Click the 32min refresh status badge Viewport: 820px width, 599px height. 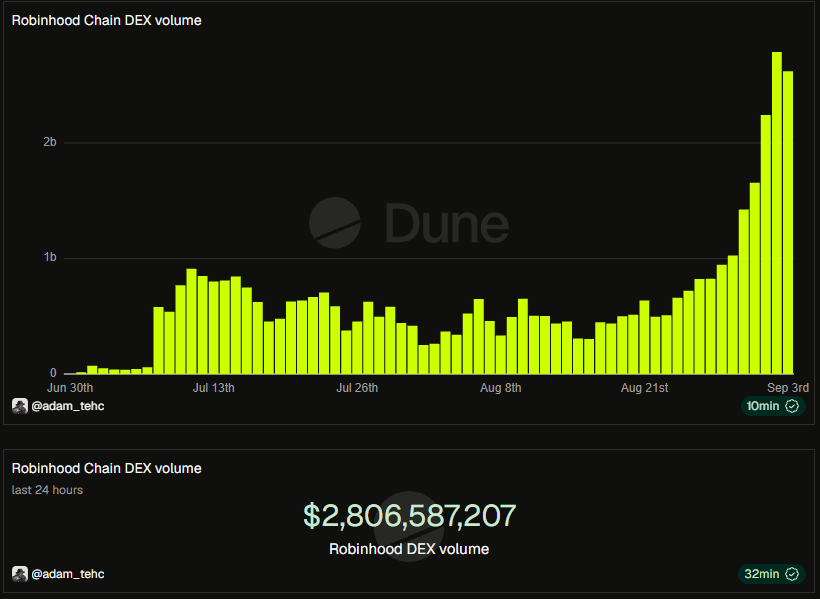point(772,574)
